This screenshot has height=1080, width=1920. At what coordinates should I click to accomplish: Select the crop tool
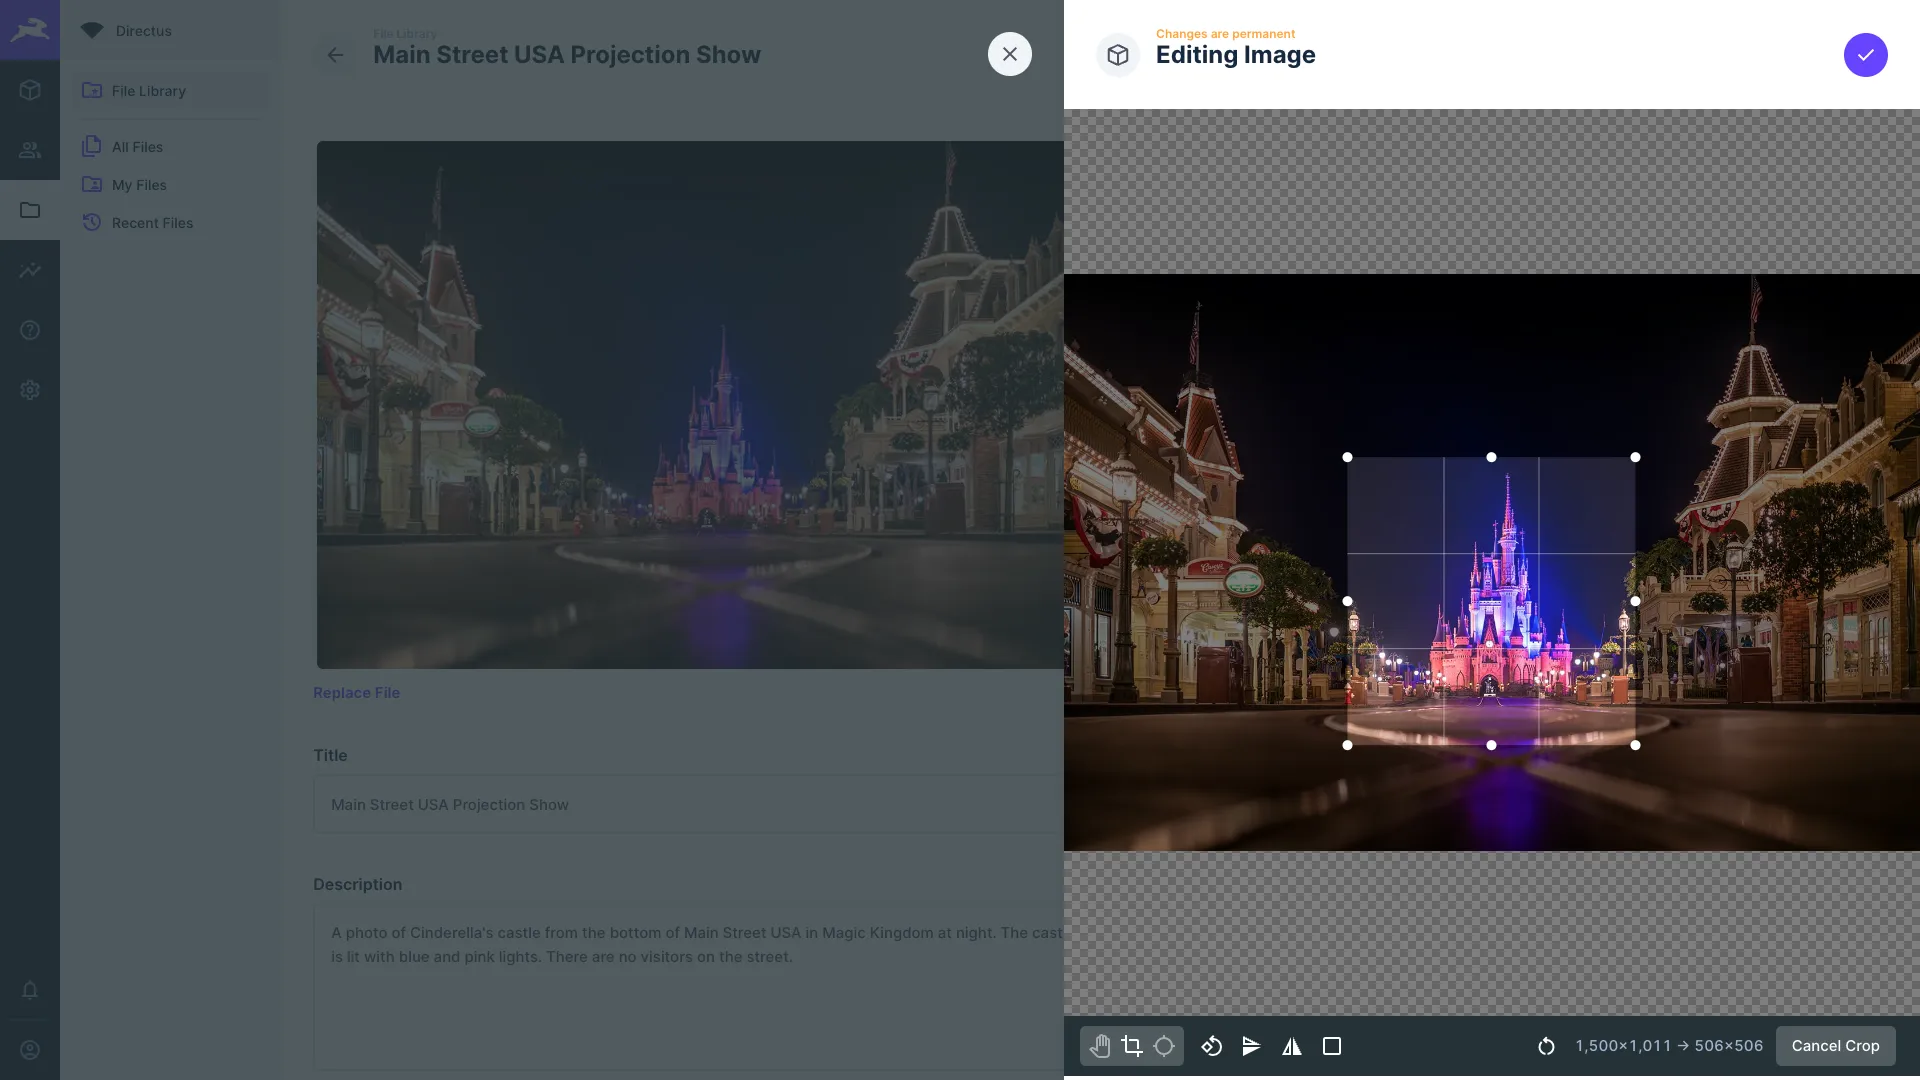(x=1131, y=1046)
